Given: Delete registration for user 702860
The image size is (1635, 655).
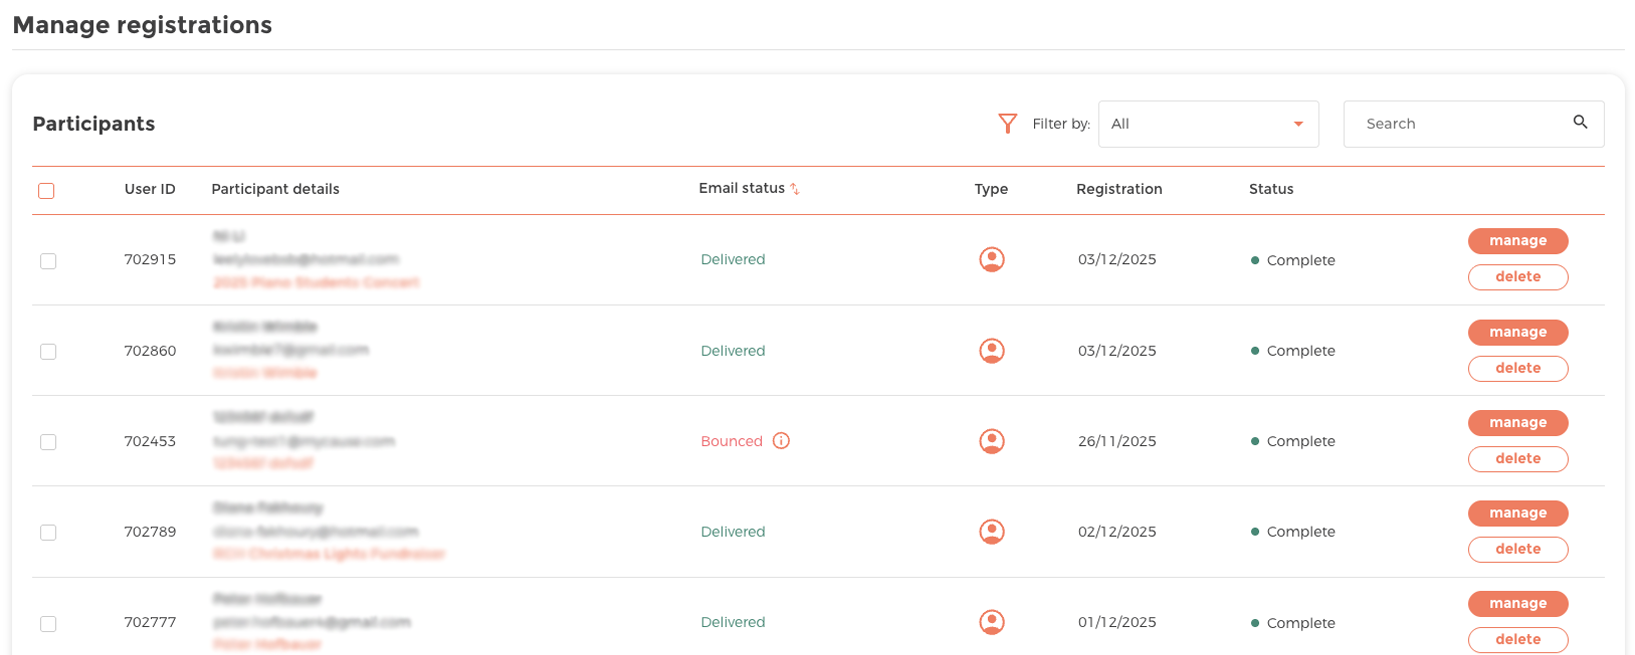Looking at the screenshot, I should tap(1518, 368).
